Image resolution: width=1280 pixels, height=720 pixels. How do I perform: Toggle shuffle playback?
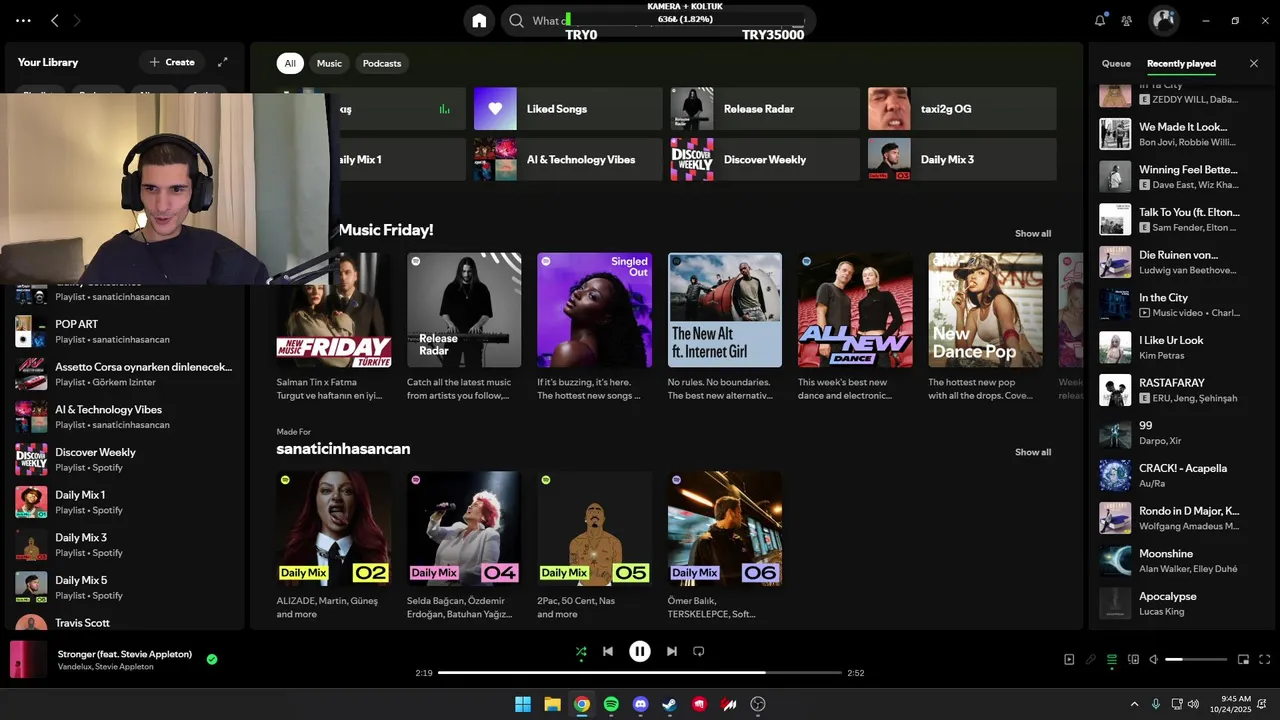(581, 651)
